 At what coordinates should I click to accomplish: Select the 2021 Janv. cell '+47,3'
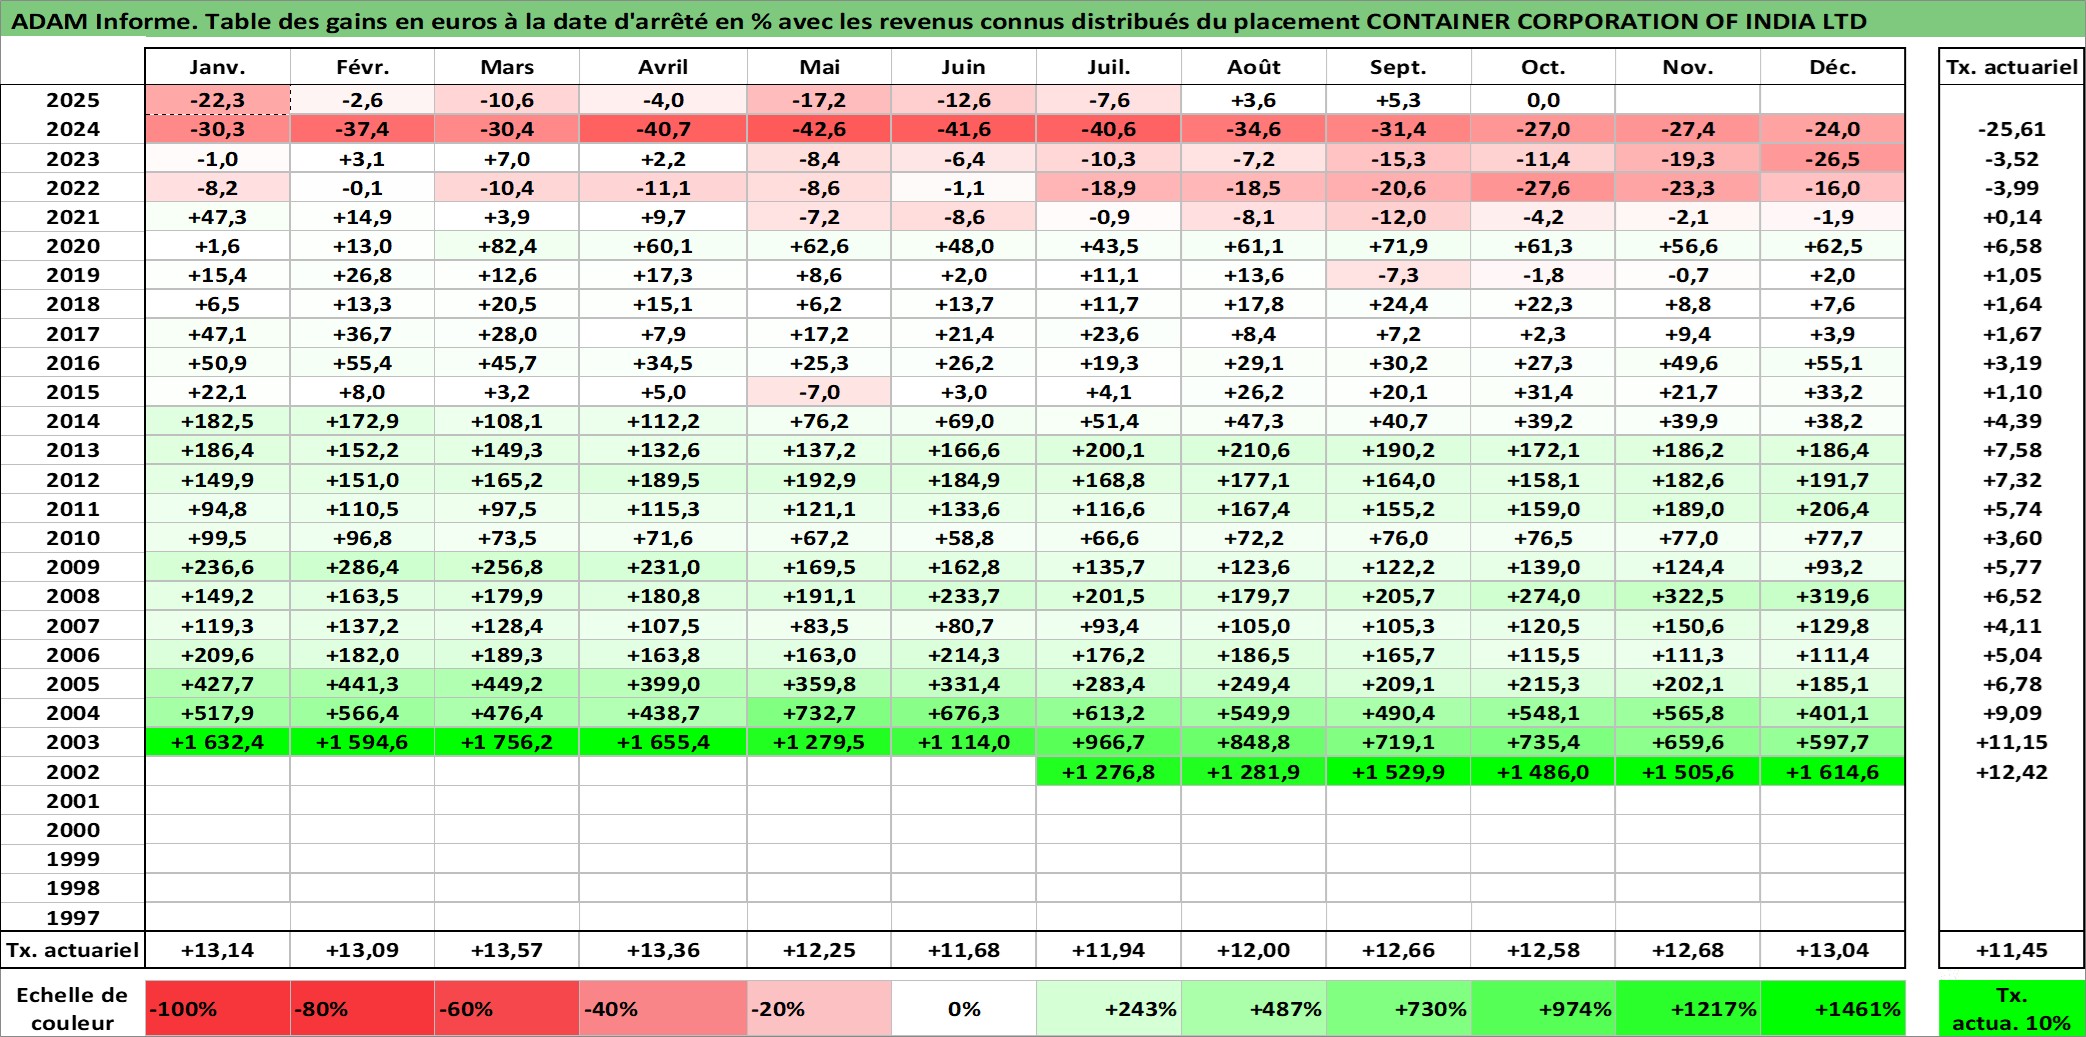click(218, 217)
